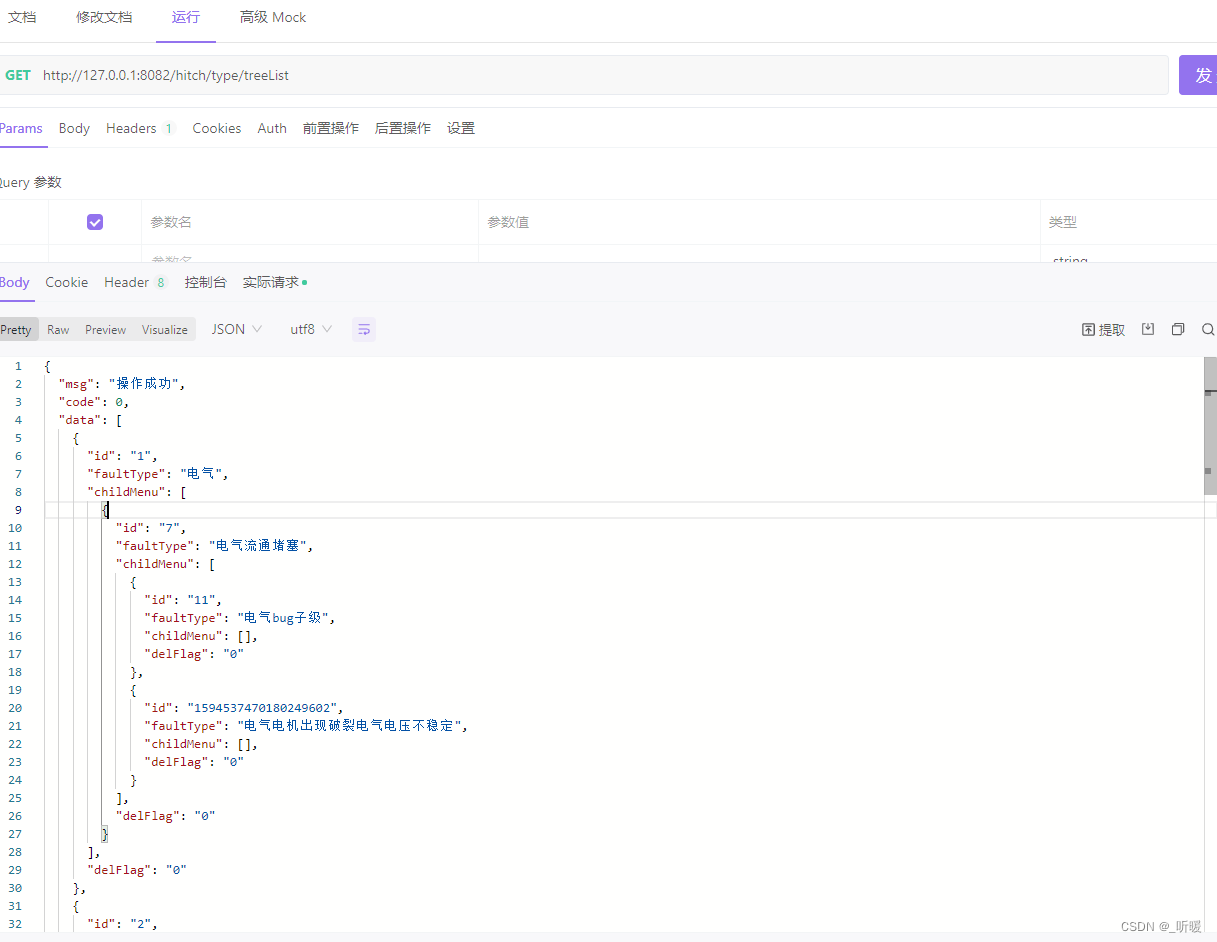Screen dimensions: 1217x942
Task: Open the request Cookies tab
Action: (217, 128)
